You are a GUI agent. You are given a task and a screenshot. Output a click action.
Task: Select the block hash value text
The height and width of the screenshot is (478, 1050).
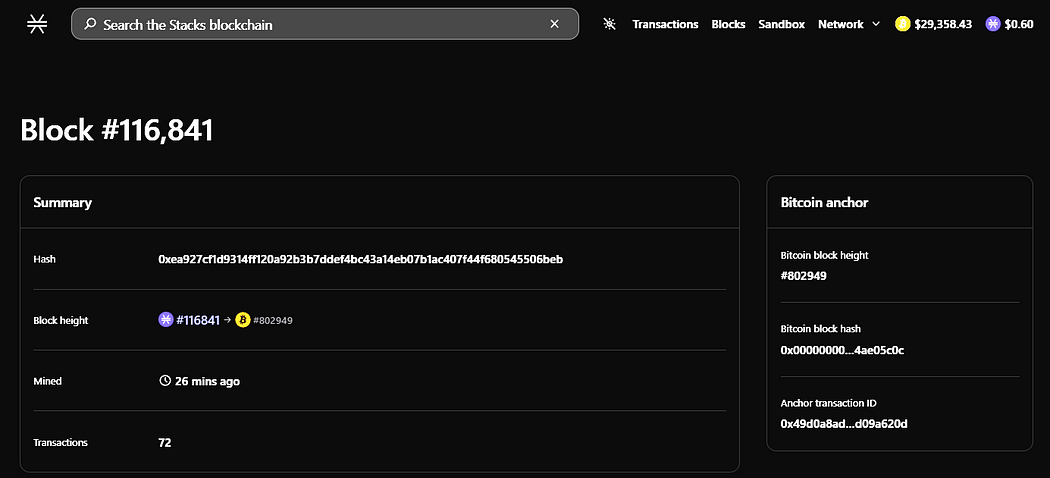(x=360, y=259)
